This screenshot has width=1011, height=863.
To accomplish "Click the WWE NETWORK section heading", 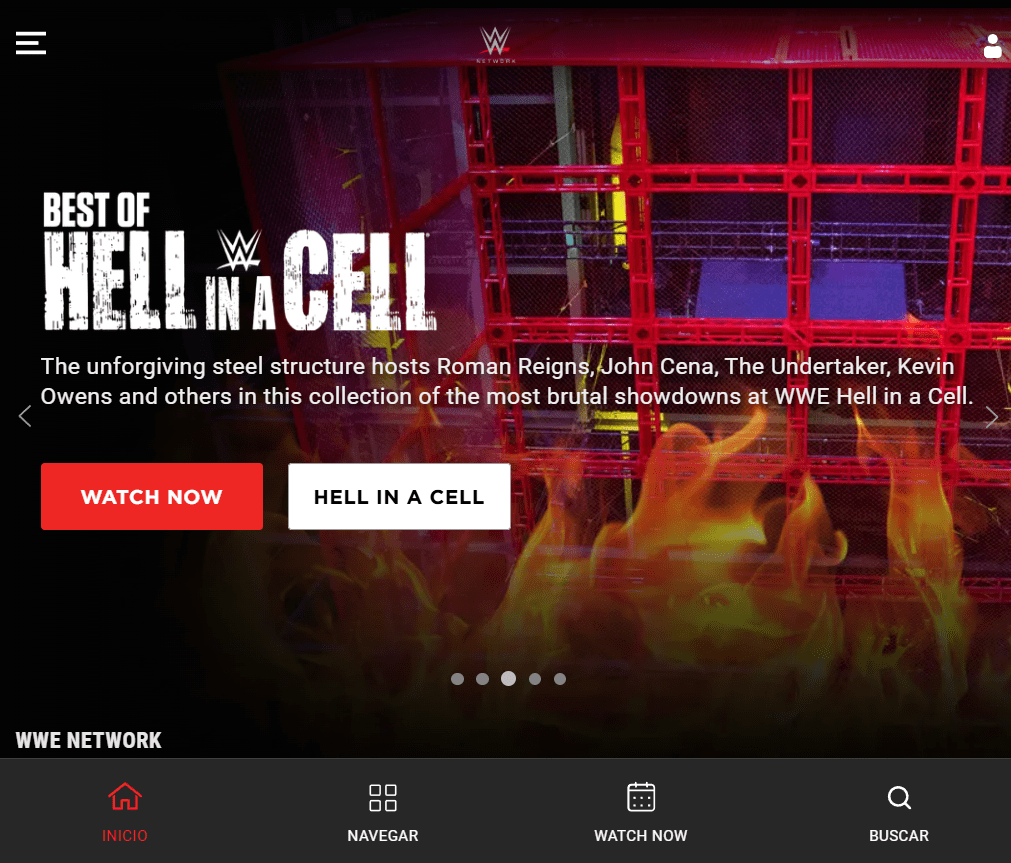I will pos(88,740).
